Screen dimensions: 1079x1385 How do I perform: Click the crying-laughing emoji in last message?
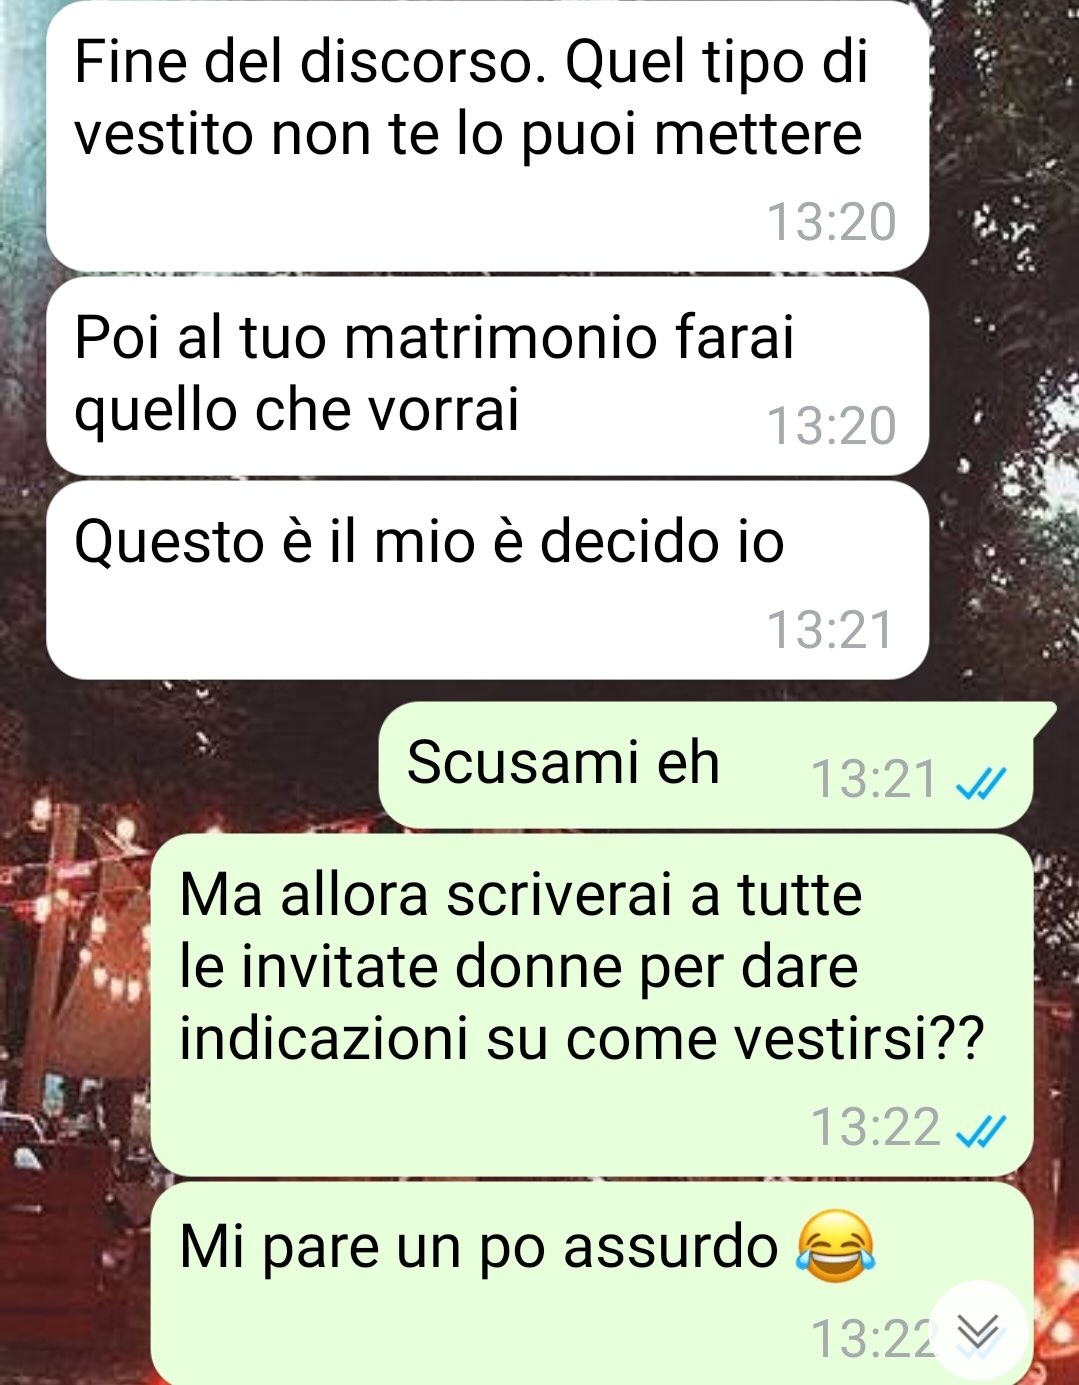pyautogui.click(x=835, y=1246)
